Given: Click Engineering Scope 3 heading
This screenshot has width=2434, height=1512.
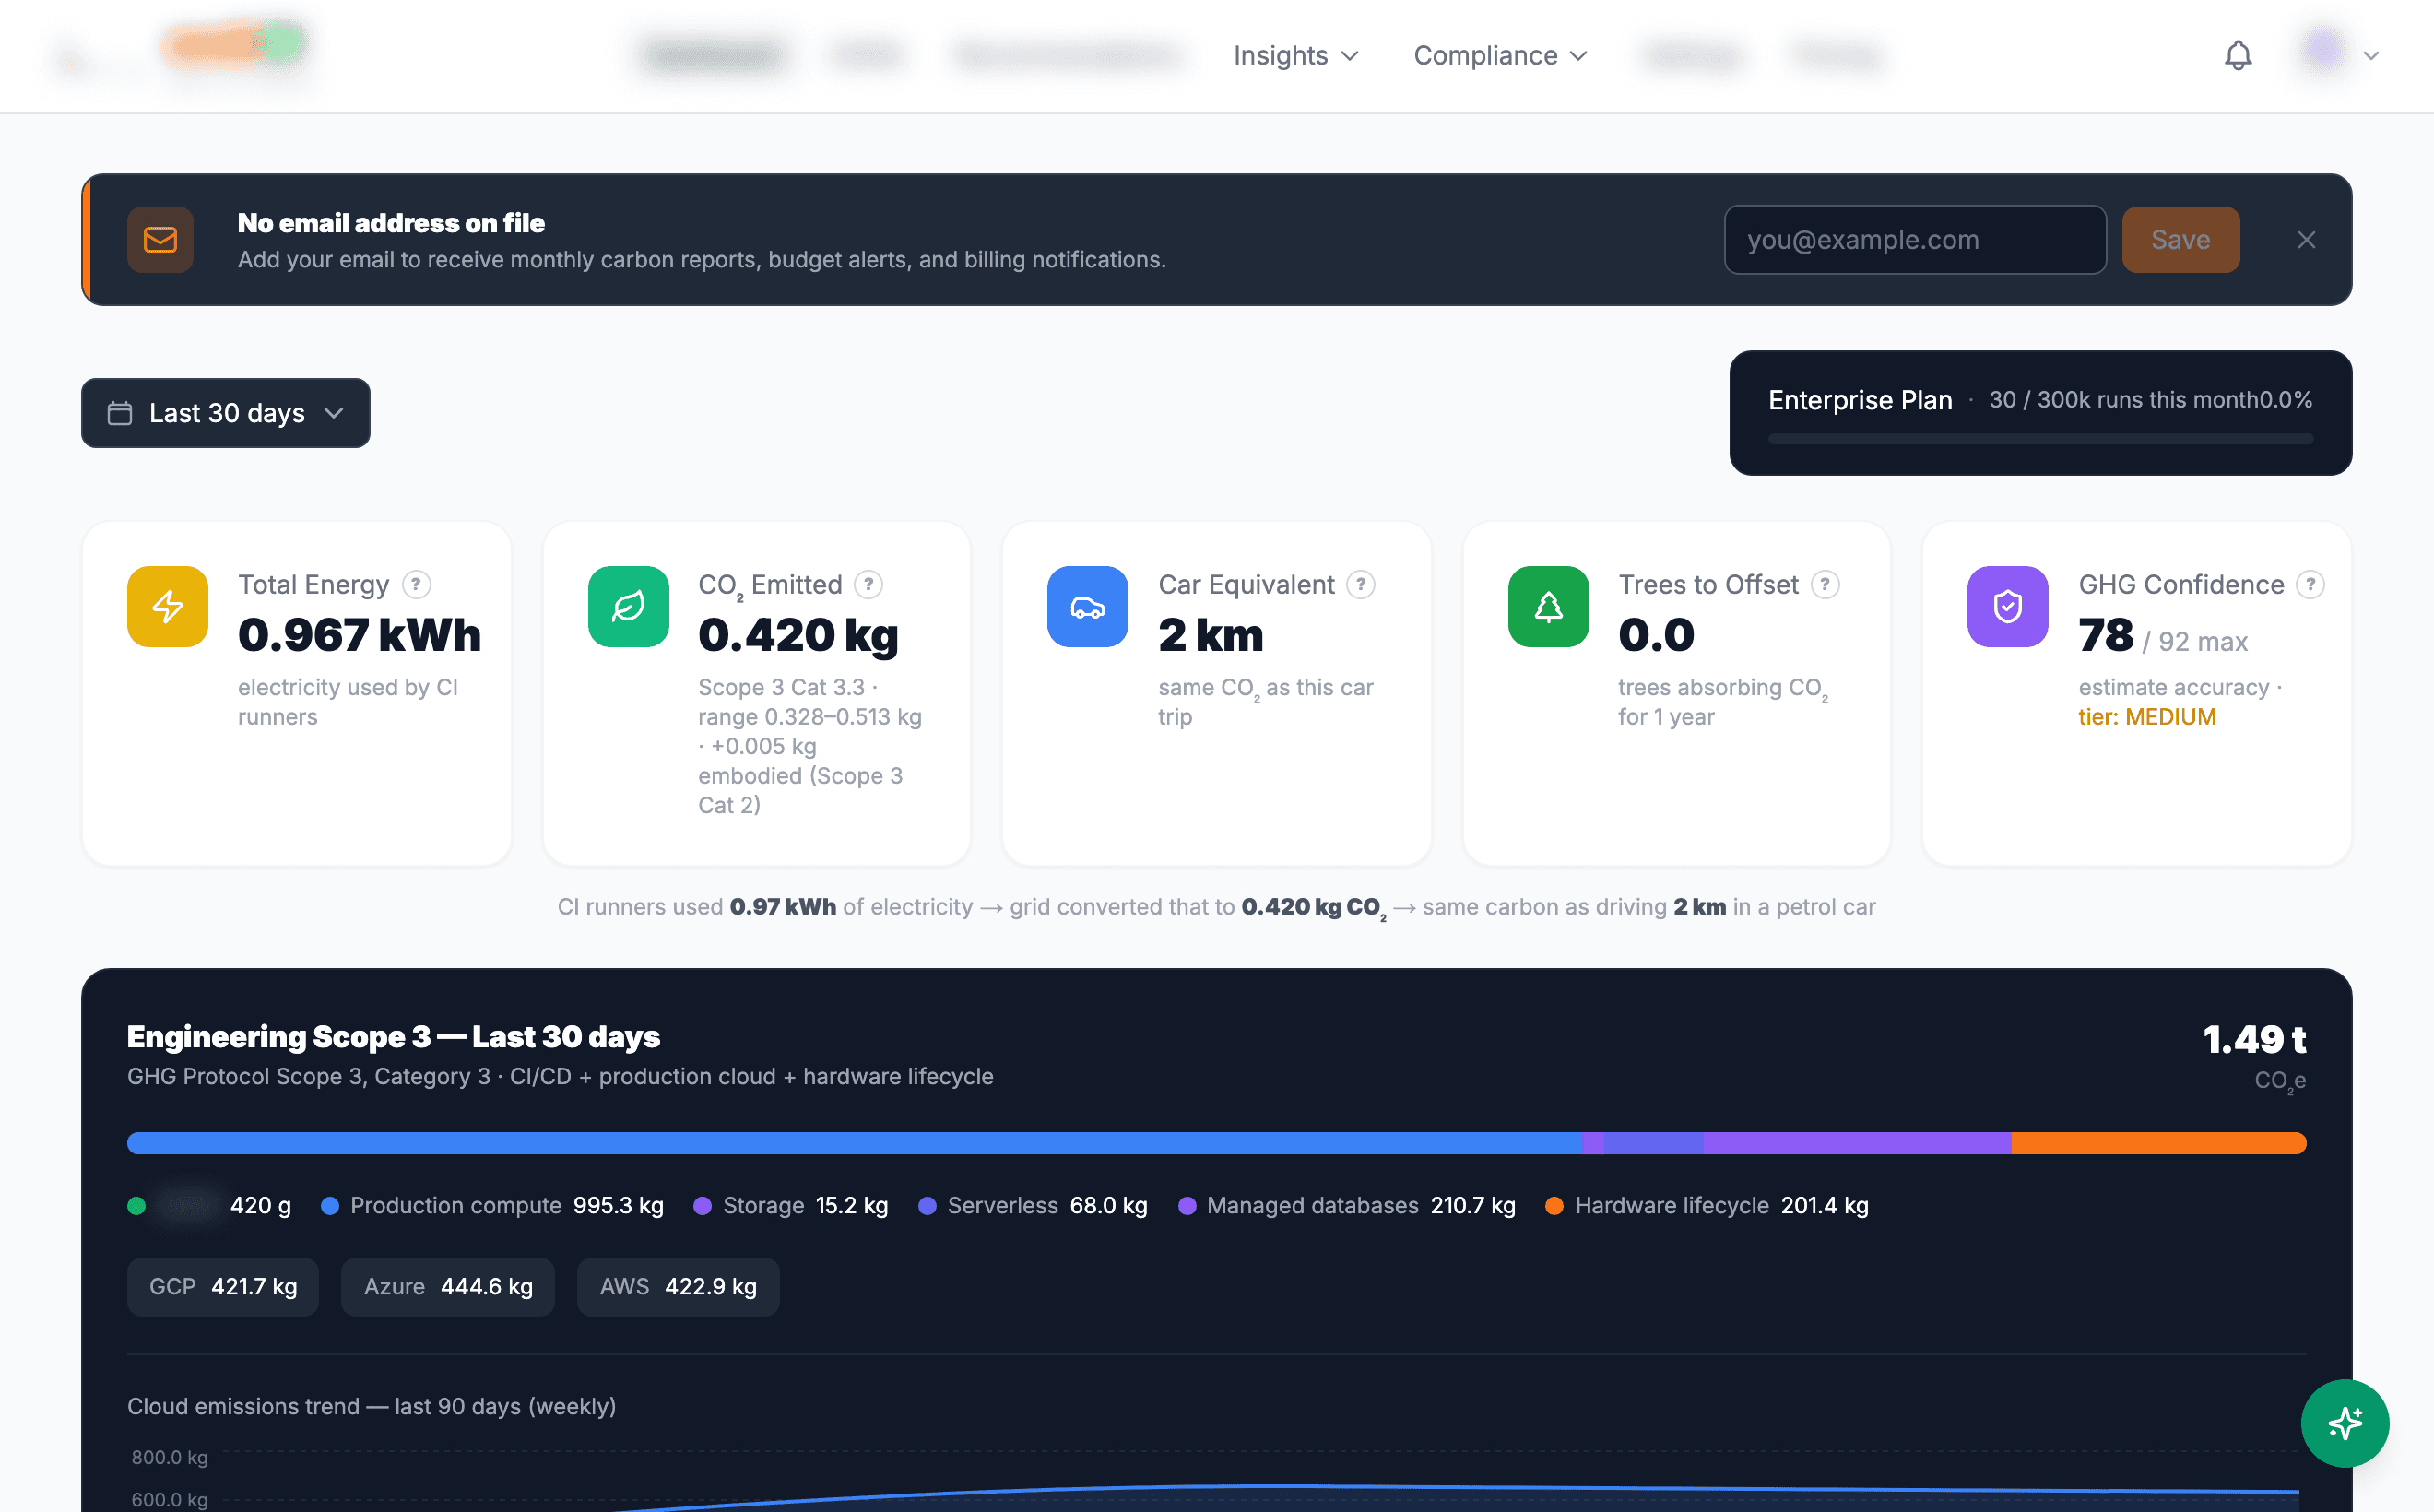Looking at the screenshot, I should [x=393, y=1036].
